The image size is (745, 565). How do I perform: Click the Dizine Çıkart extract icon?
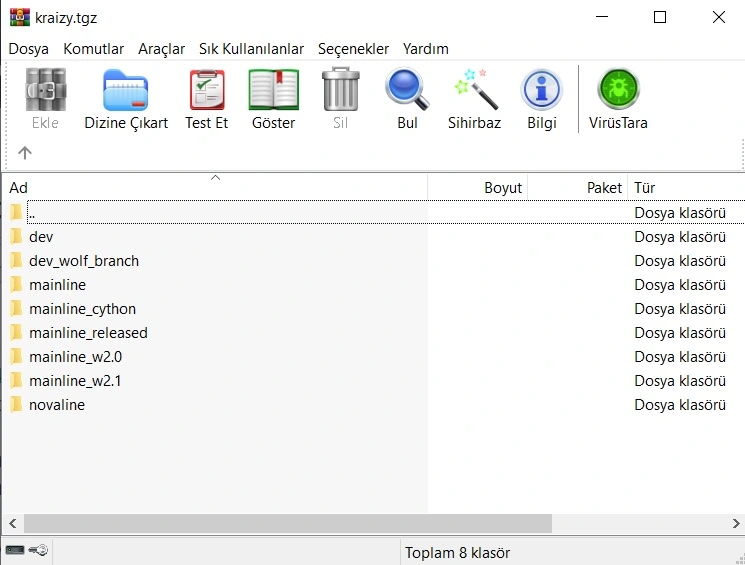point(126,91)
